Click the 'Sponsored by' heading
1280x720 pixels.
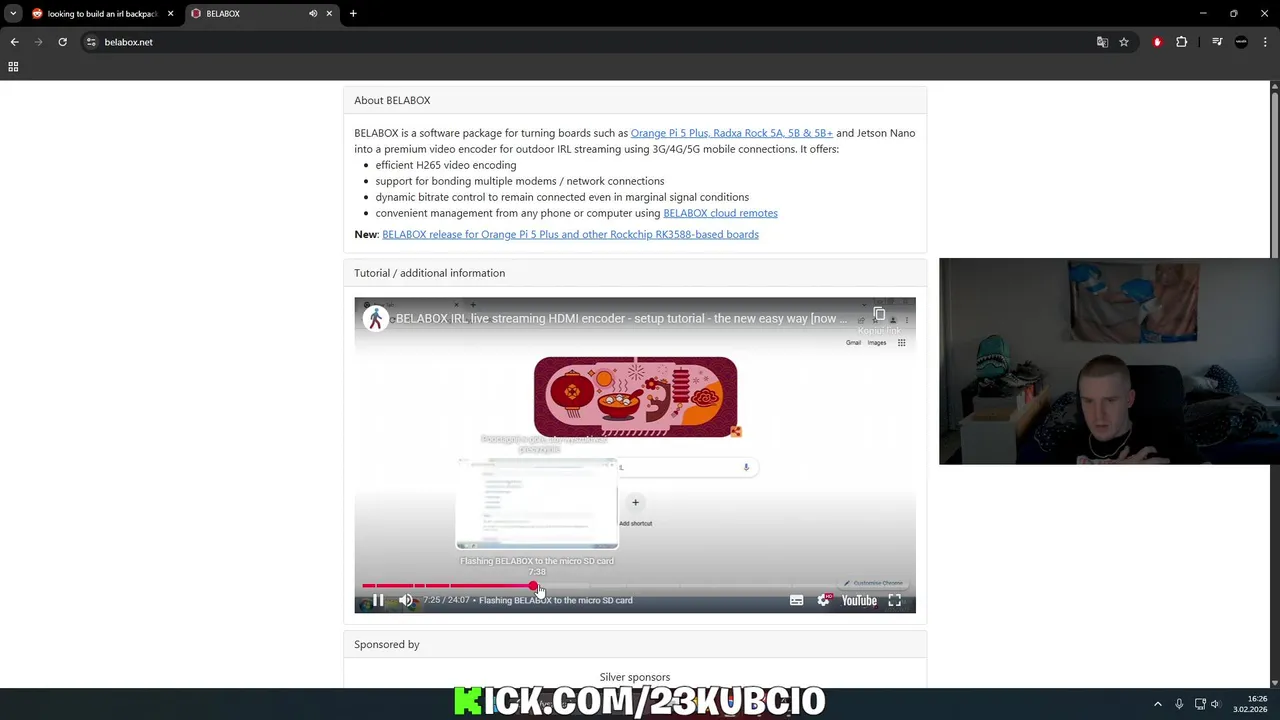pos(386,645)
